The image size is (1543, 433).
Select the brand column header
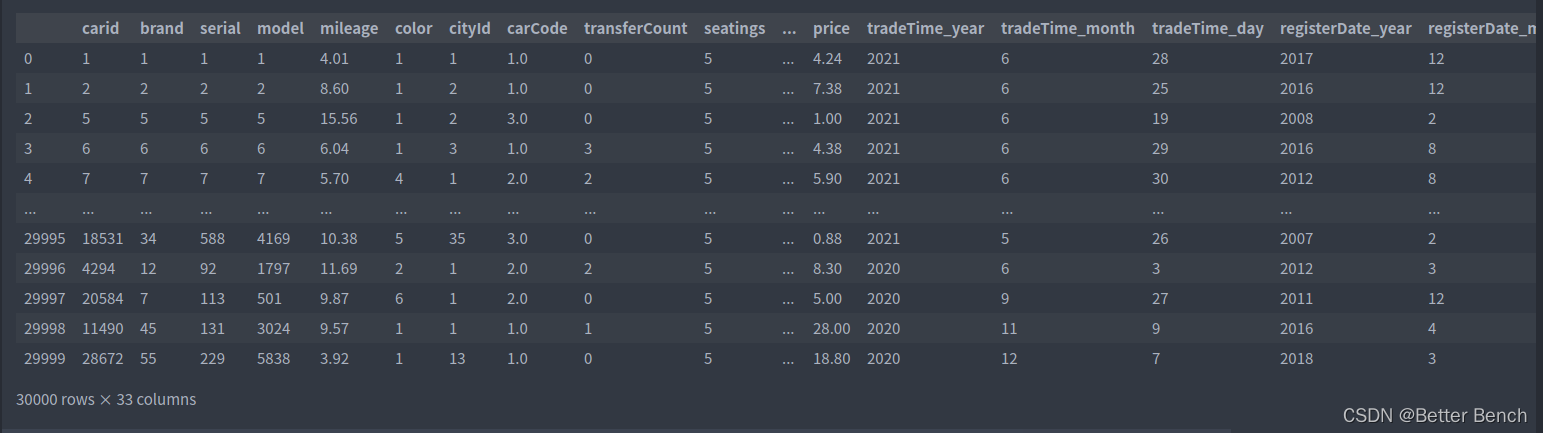click(x=162, y=28)
